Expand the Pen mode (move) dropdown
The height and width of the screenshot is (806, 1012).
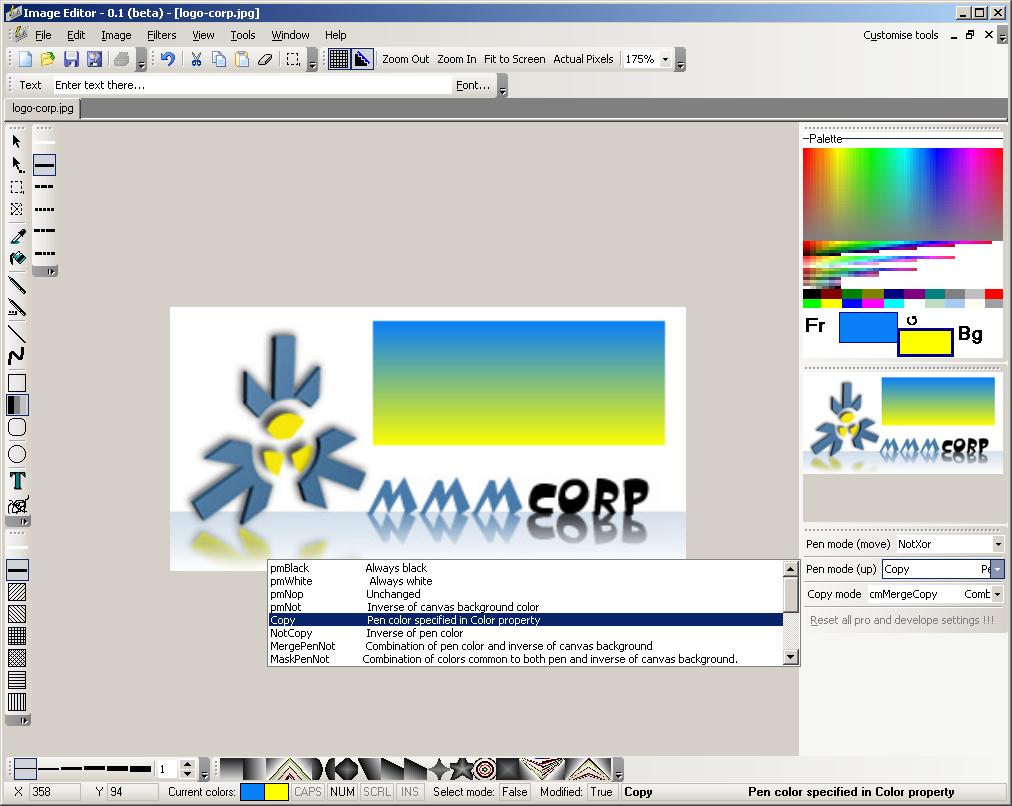point(998,544)
